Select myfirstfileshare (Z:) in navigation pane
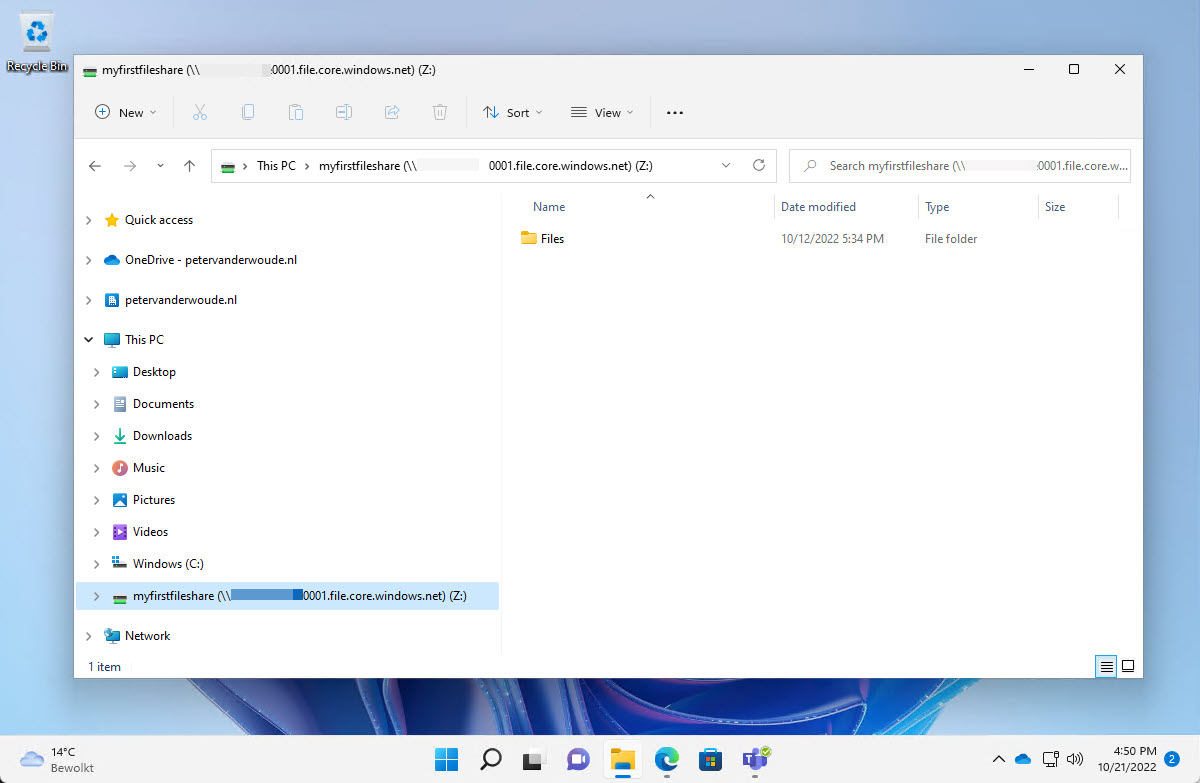1200x783 pixels. coord(286,596)
